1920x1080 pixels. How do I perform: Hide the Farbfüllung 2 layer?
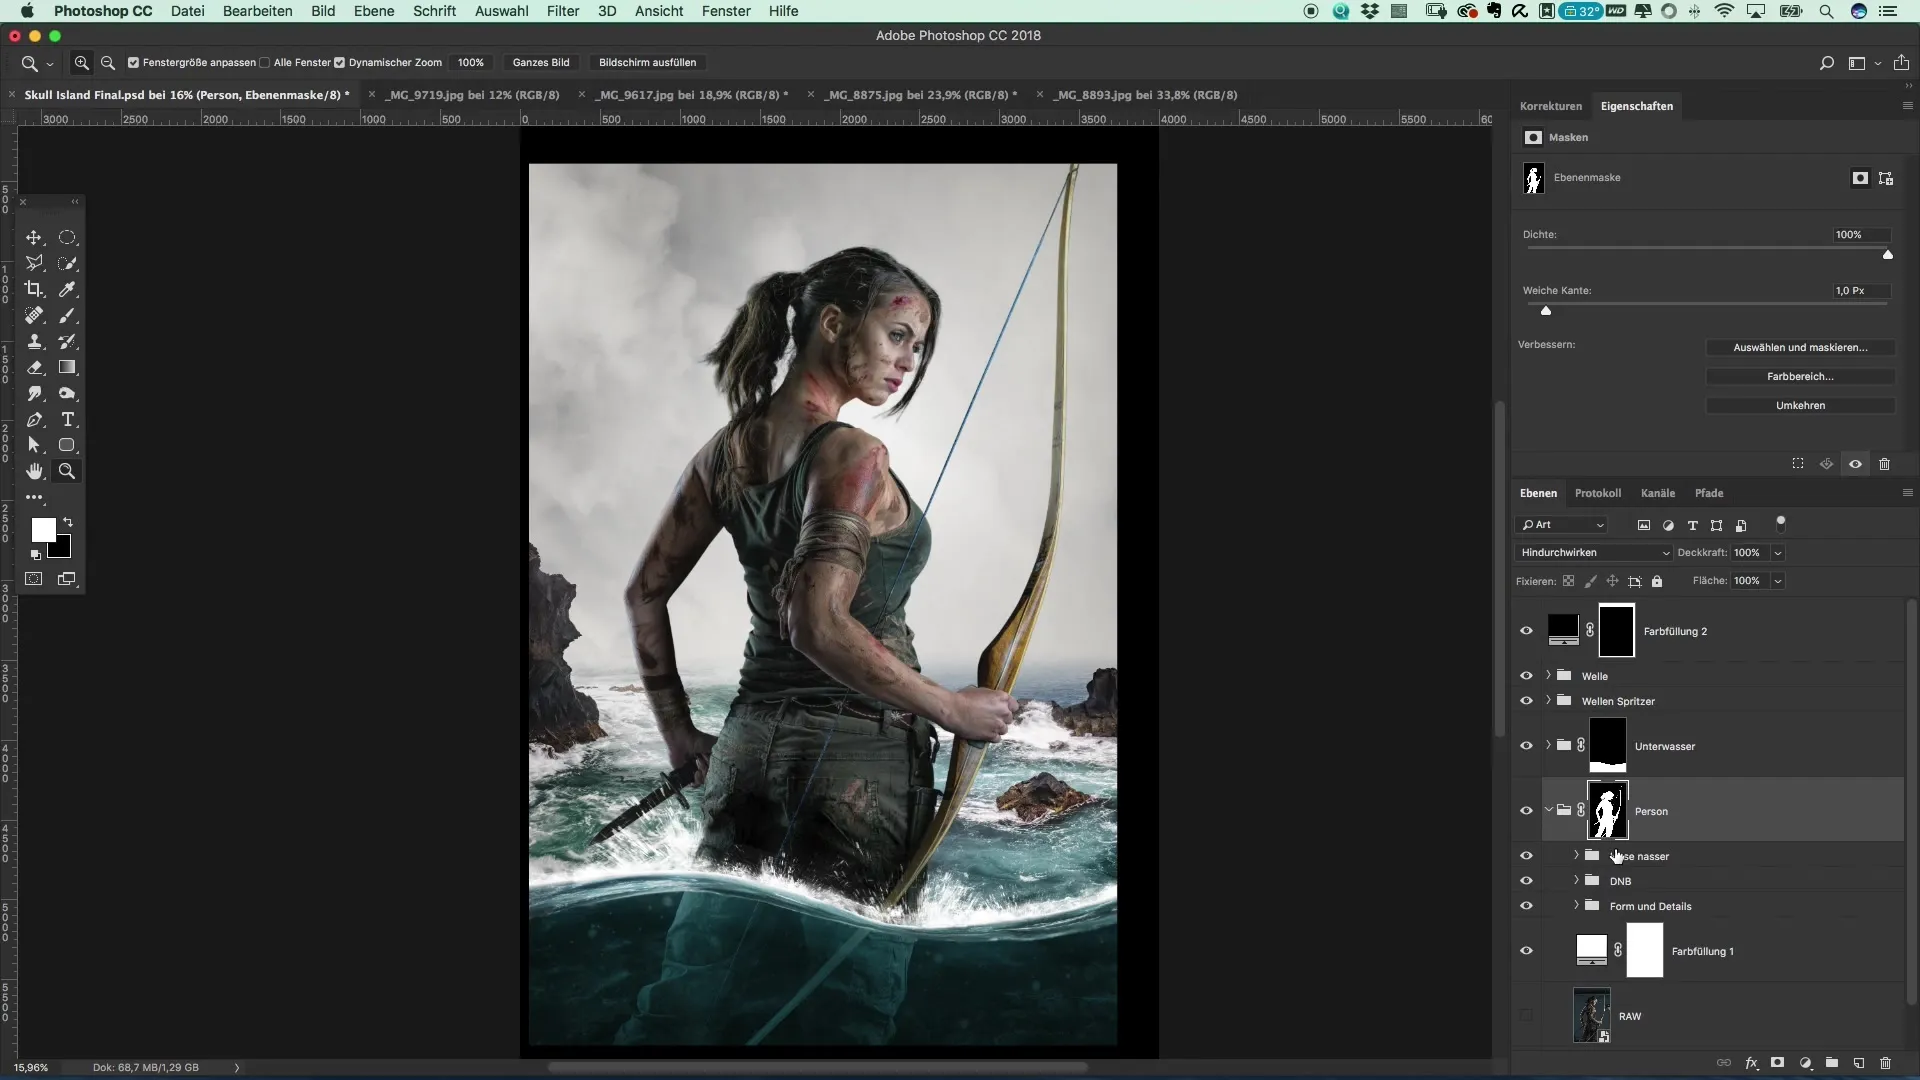1526,631
